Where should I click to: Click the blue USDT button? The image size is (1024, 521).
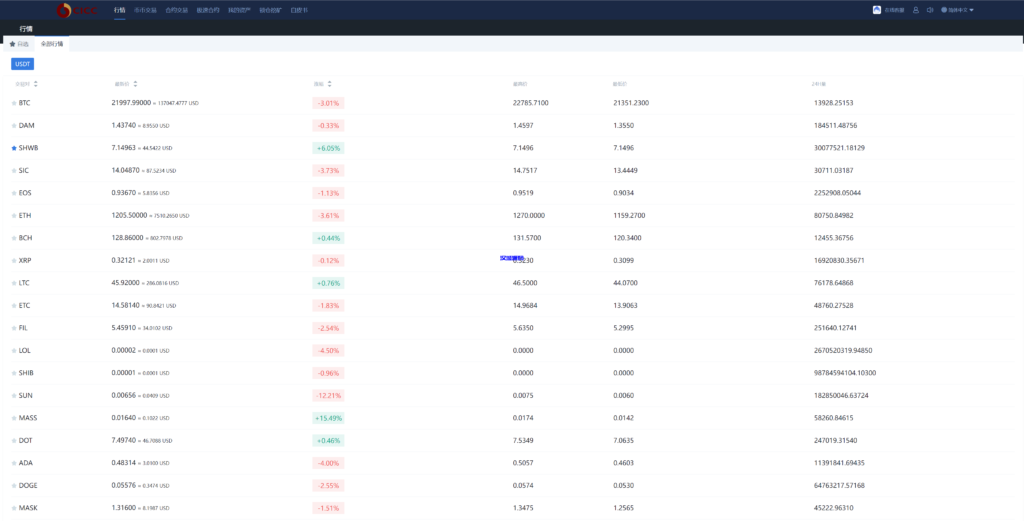(x=22, y=63)
